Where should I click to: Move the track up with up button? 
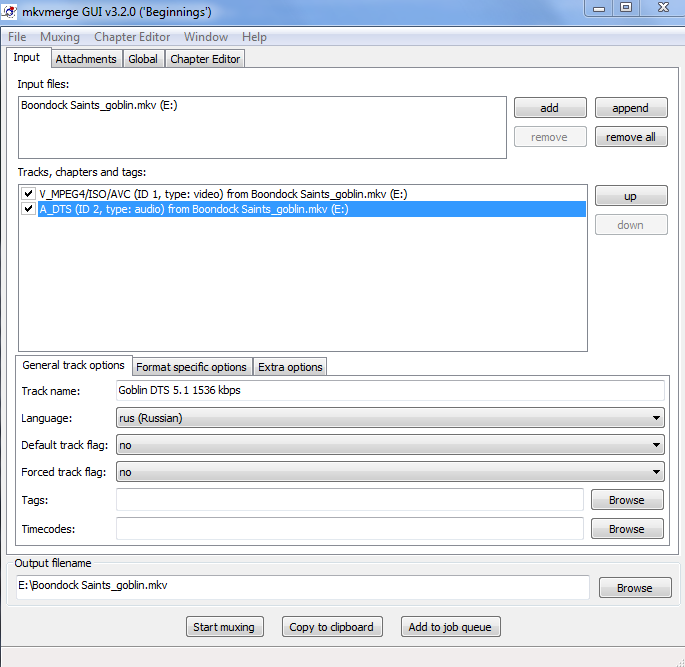click(630, 196)
